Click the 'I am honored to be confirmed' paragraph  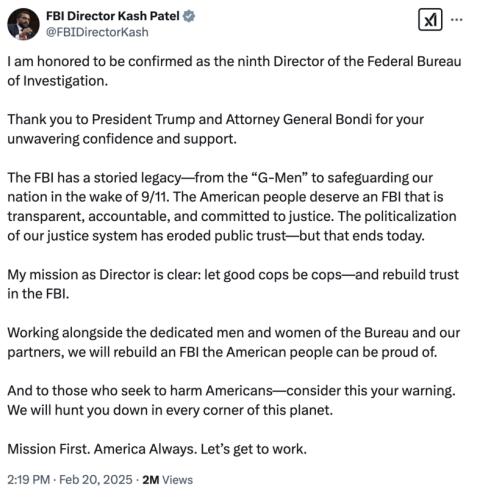pyautogui.click(x=234, y=71)
